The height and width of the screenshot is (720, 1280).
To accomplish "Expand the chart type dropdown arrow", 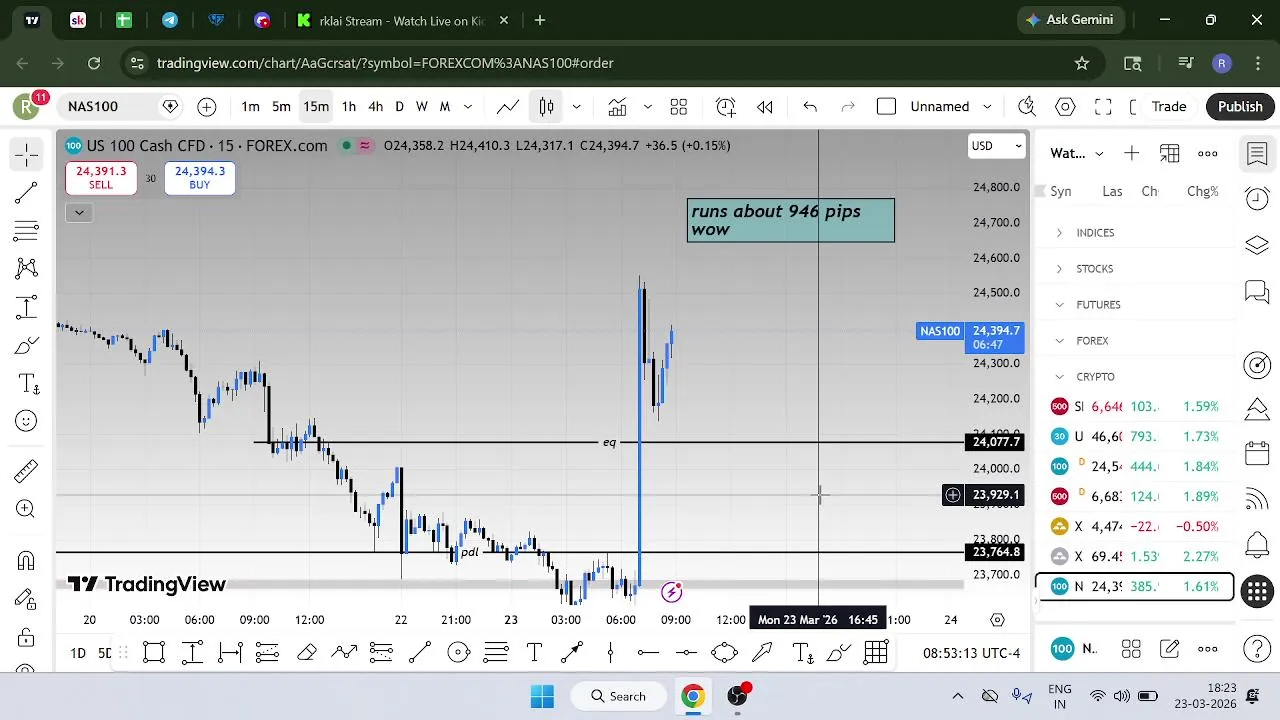I will (x=576, y=107).
